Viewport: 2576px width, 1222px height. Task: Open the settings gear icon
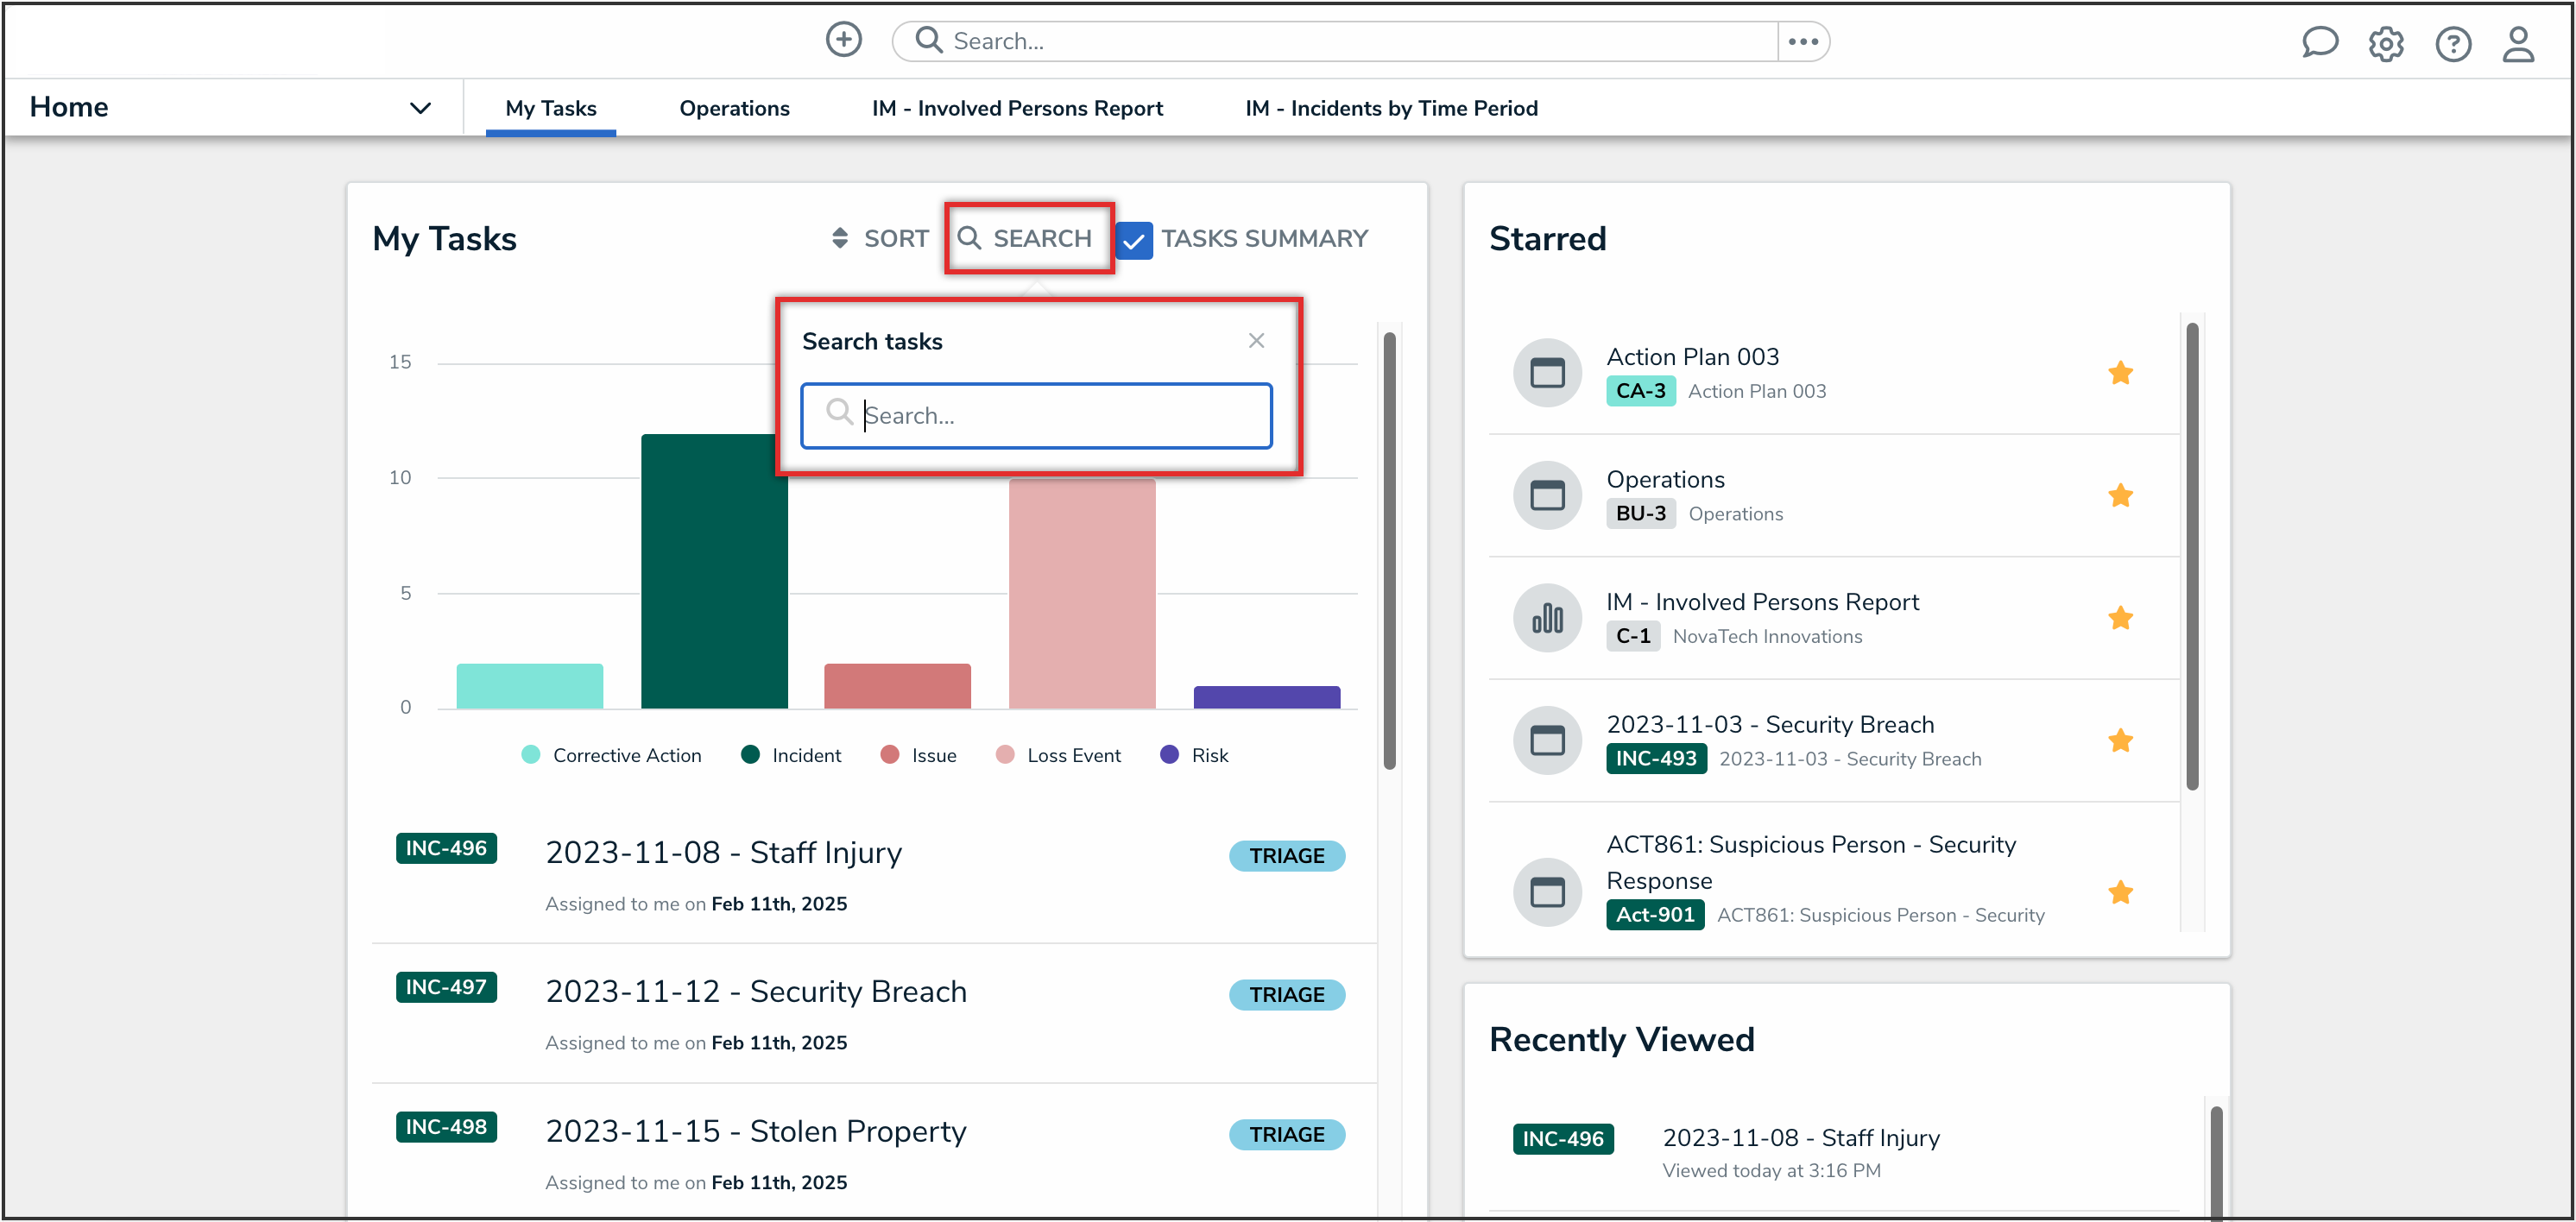tap(2386, 44)
